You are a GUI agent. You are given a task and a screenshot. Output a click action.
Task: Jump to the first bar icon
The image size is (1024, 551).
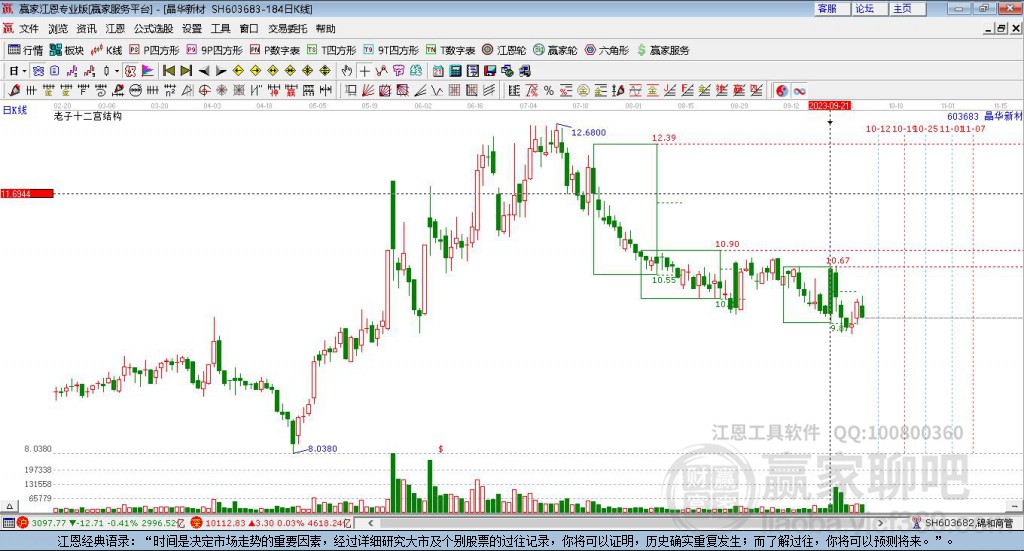point(169,71)
